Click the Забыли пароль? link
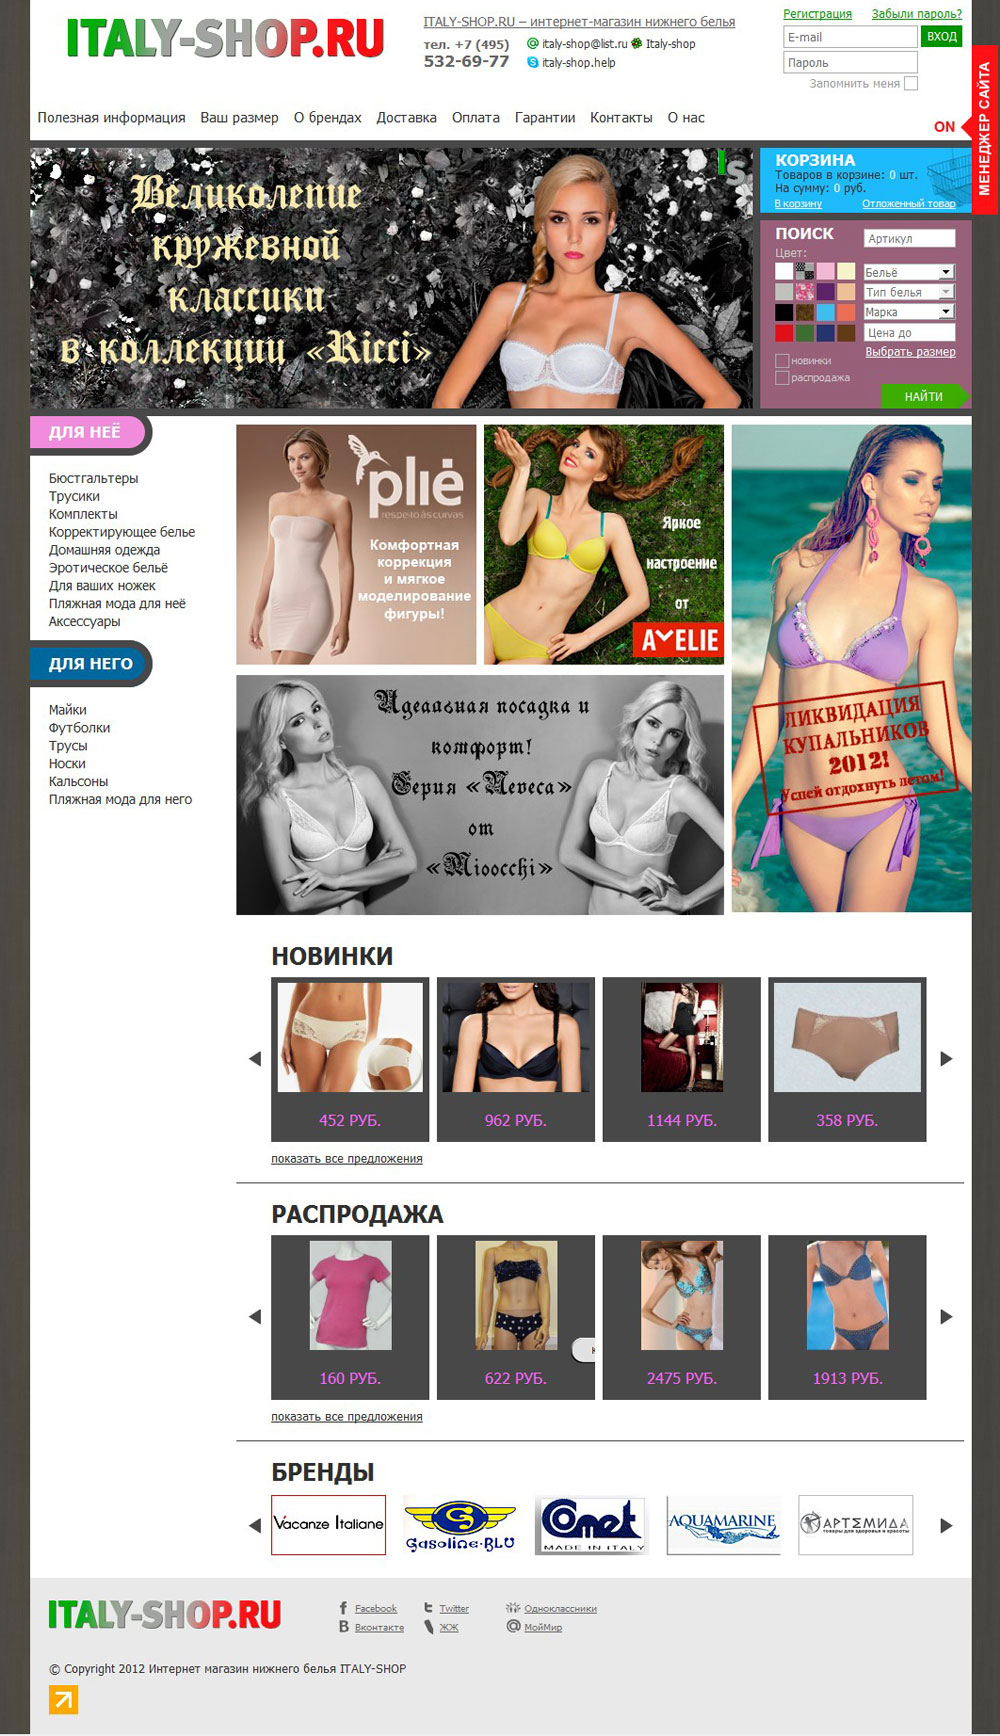1000x1736 pixels. click(917, 14)
